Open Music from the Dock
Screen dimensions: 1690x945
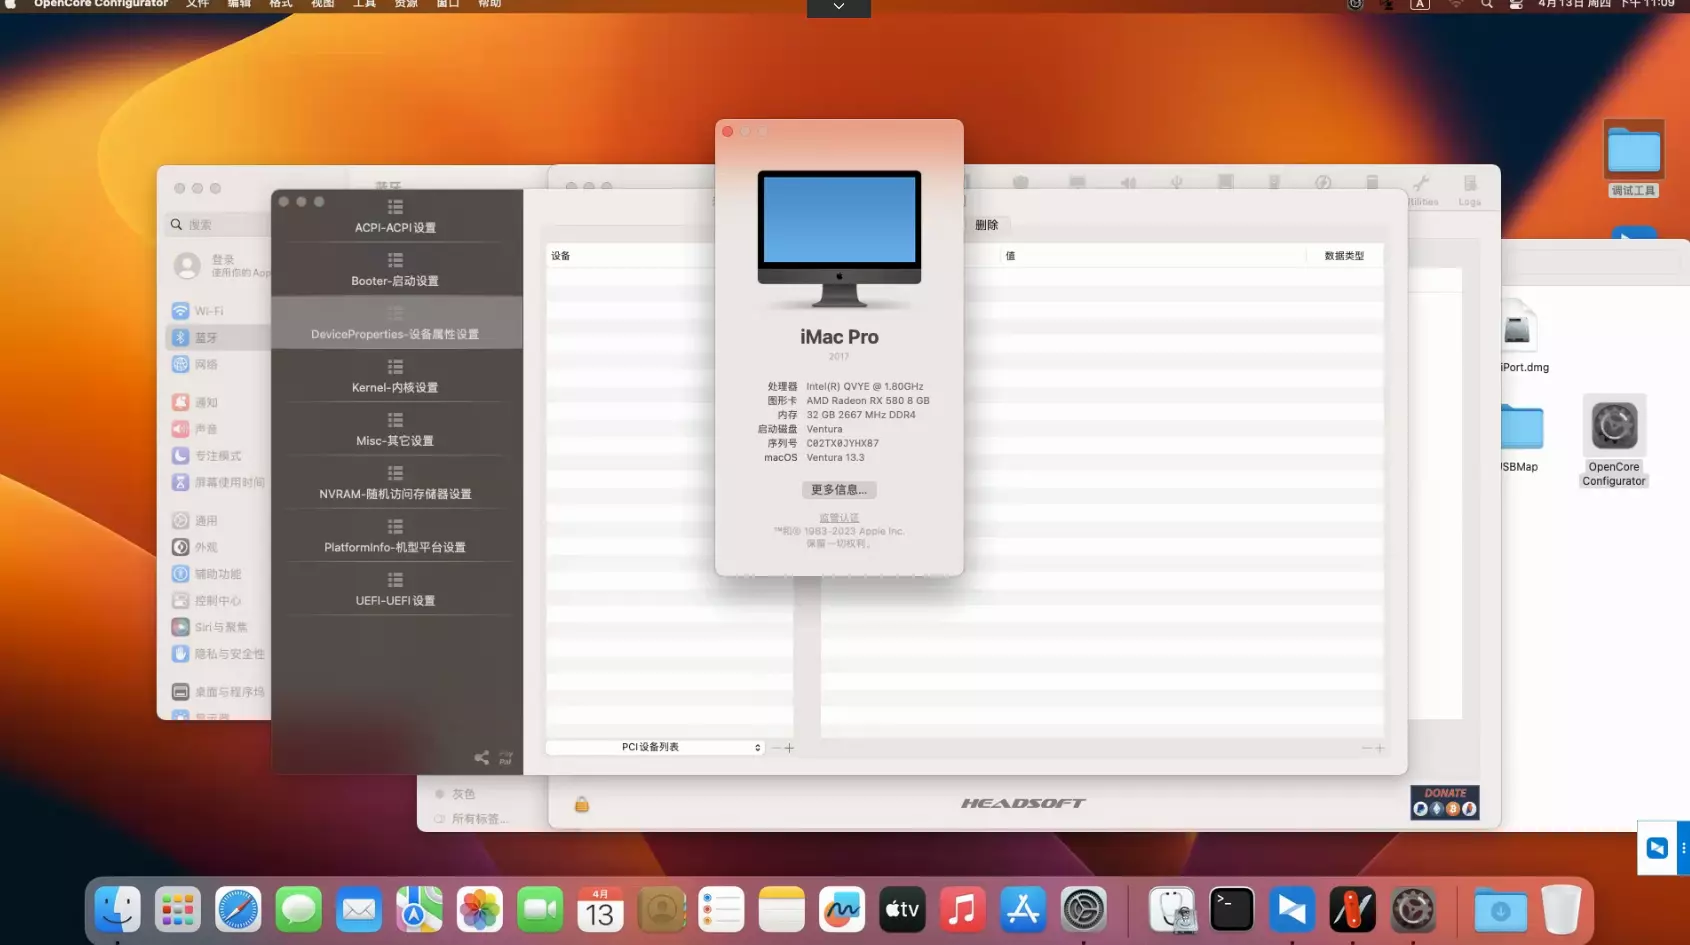[x=962, y=909]
